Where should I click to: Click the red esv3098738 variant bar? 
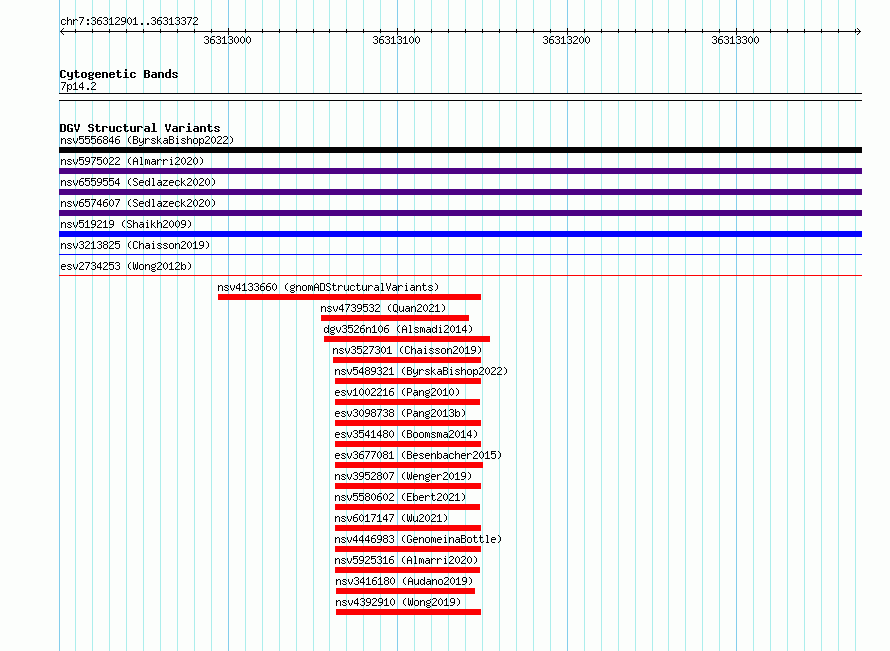point(408,423)
